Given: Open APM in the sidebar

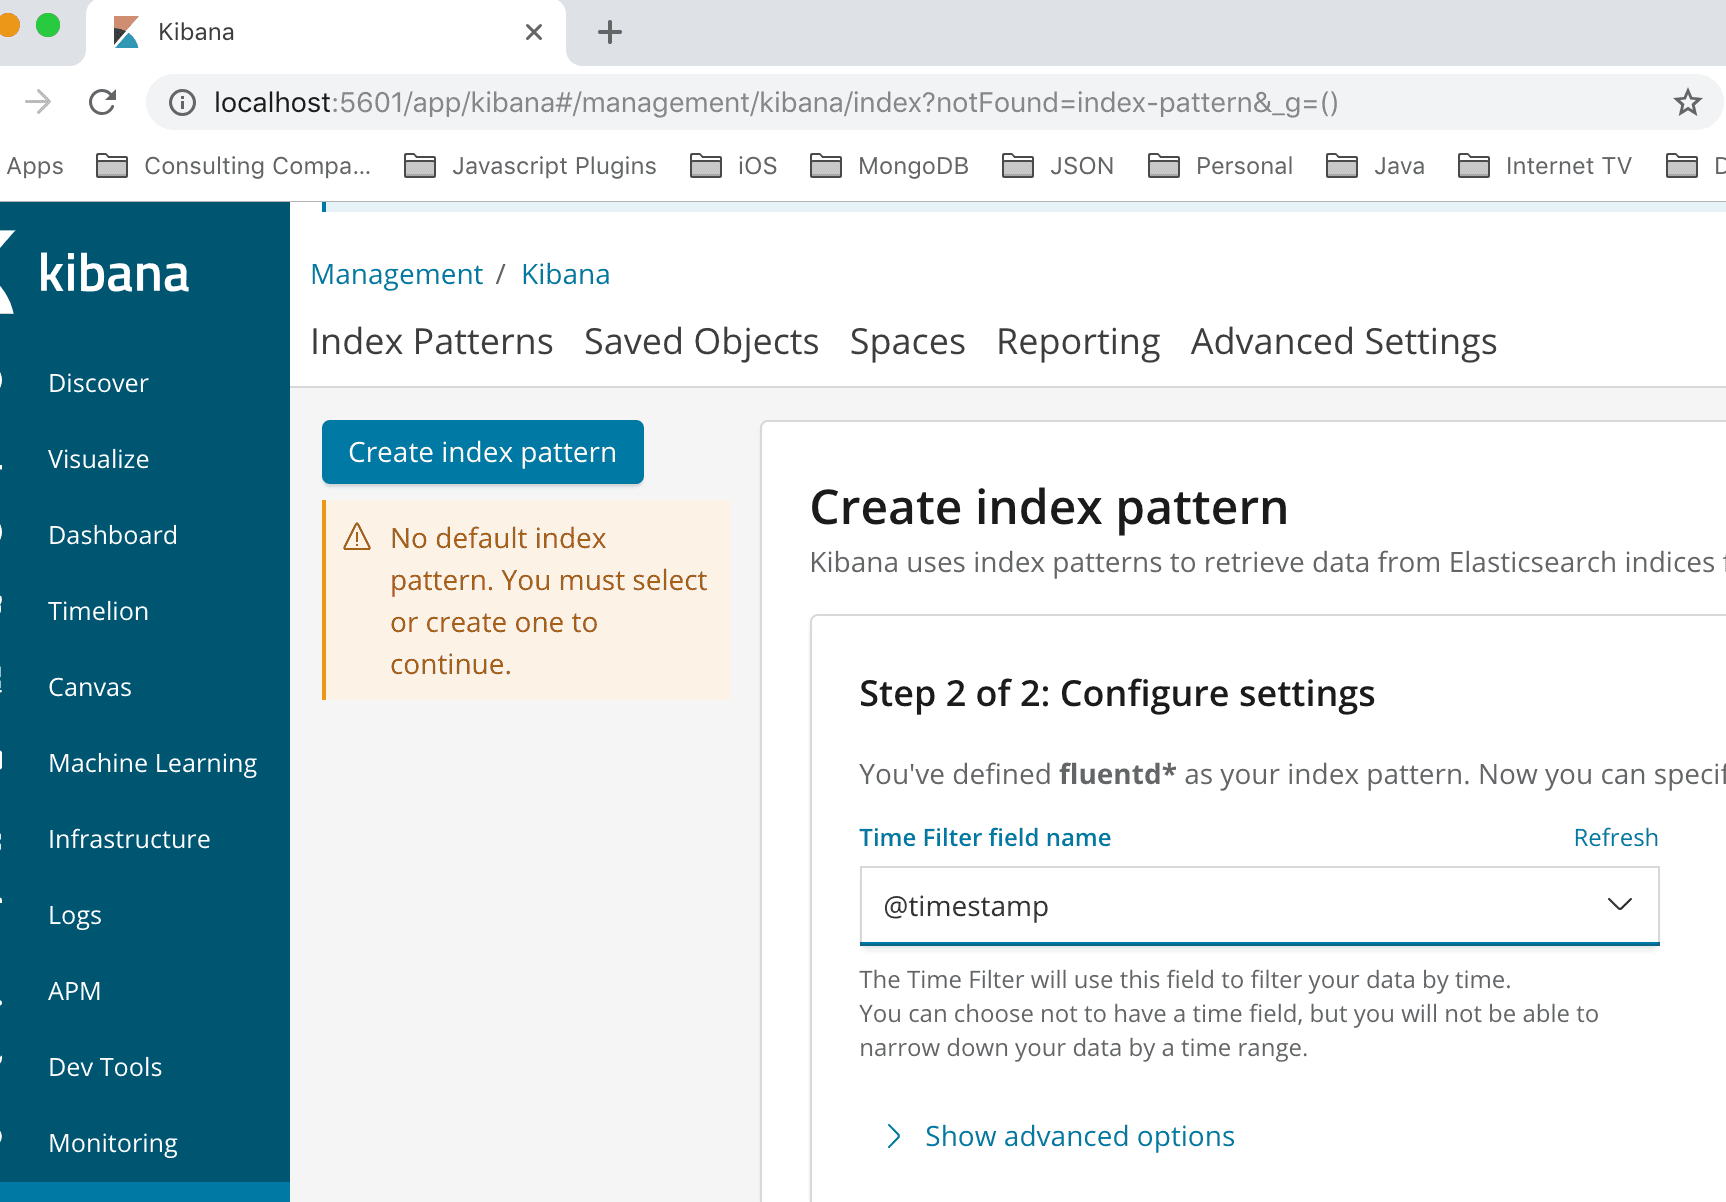Looking at the screenshot, I should click(x=75, y=991).
